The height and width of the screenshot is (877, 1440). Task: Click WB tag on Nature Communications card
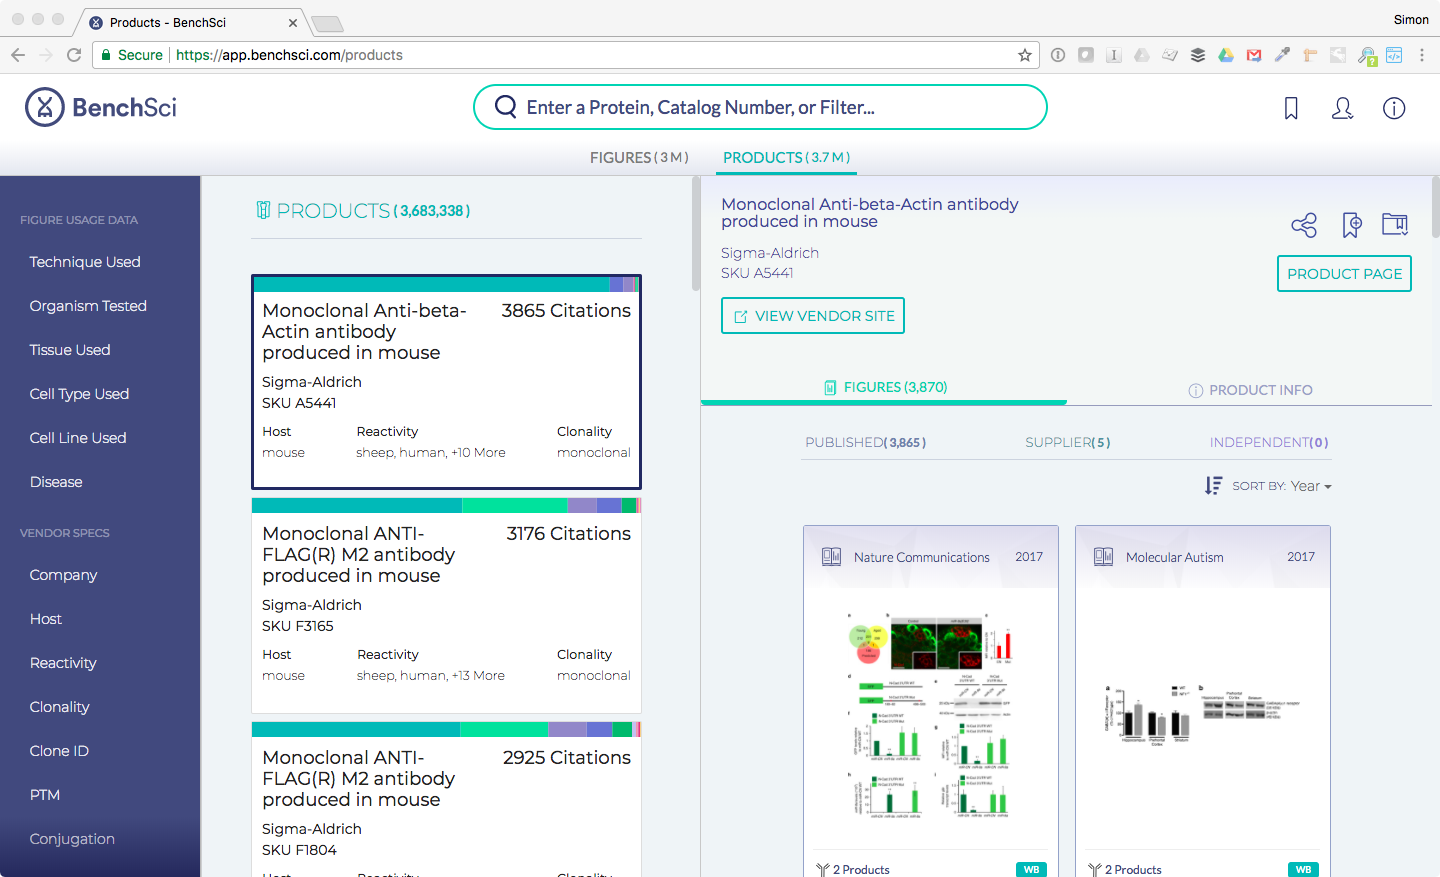1031,870
